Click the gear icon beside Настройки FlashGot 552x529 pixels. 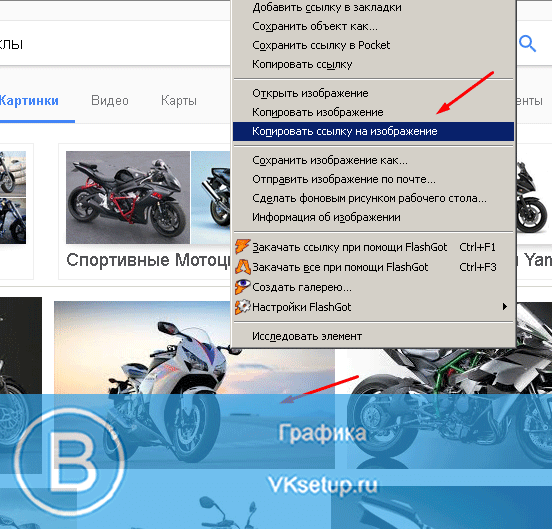tap(243, 307)
